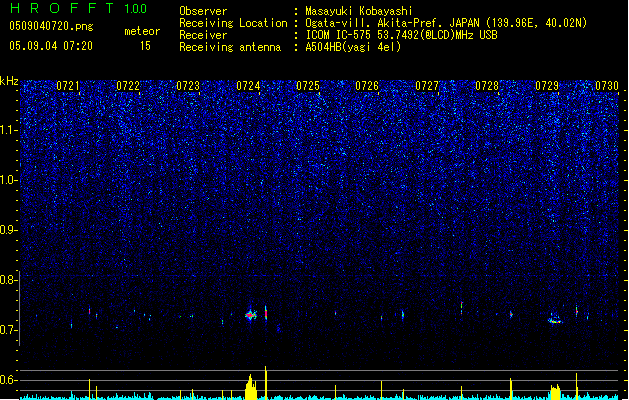The height and width of the screenshot is (400, 629).
Task: Click the curved meteor echo near 0729
Action: (x=555, y=320)
